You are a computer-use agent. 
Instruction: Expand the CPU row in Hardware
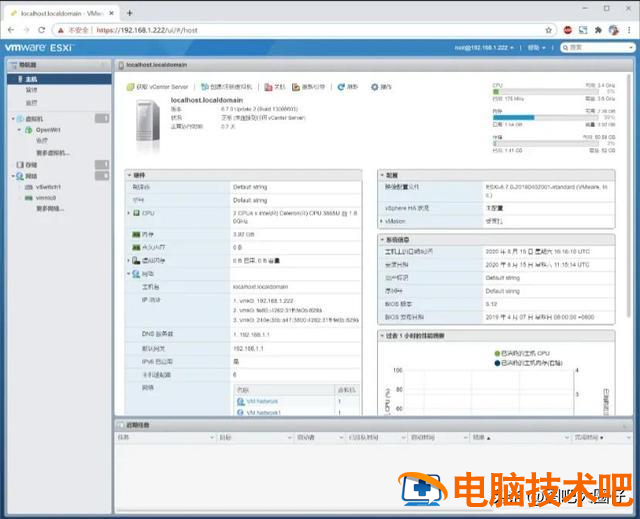129,213
